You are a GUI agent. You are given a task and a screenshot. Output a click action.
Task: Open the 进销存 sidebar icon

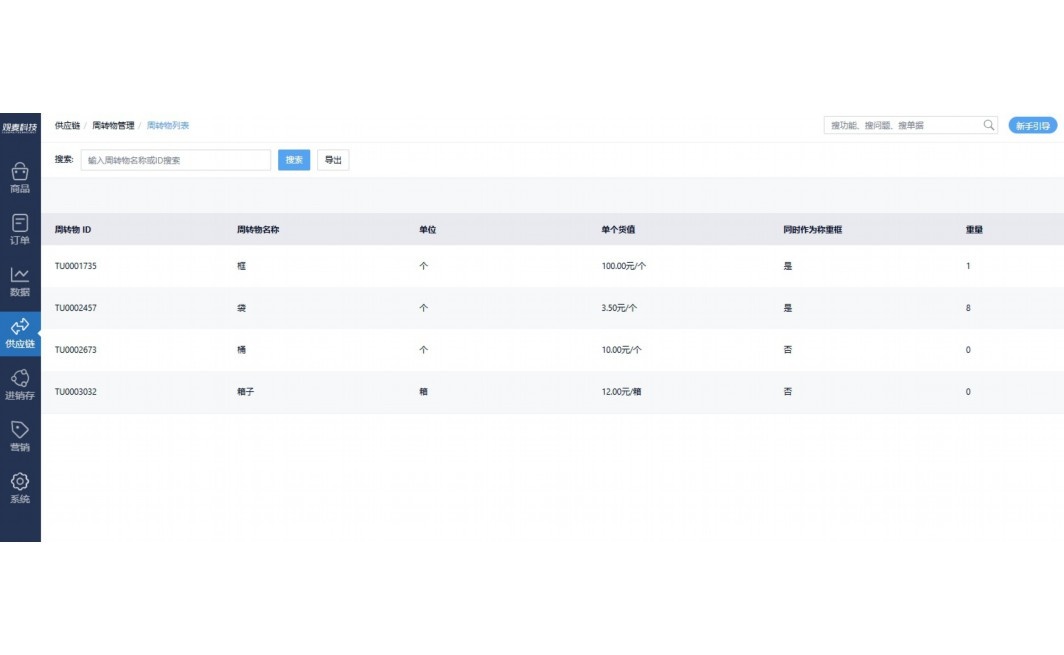point(20,385)
